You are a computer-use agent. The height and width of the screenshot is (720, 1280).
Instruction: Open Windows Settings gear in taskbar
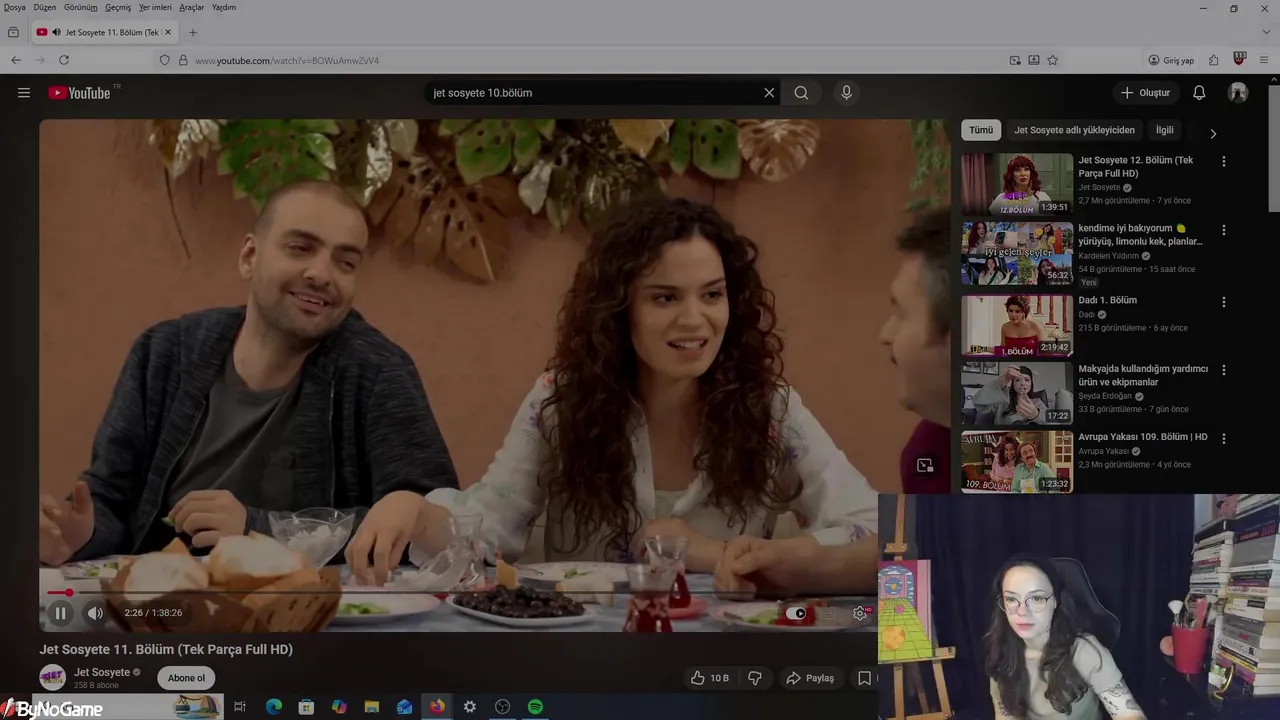(469, 707)
